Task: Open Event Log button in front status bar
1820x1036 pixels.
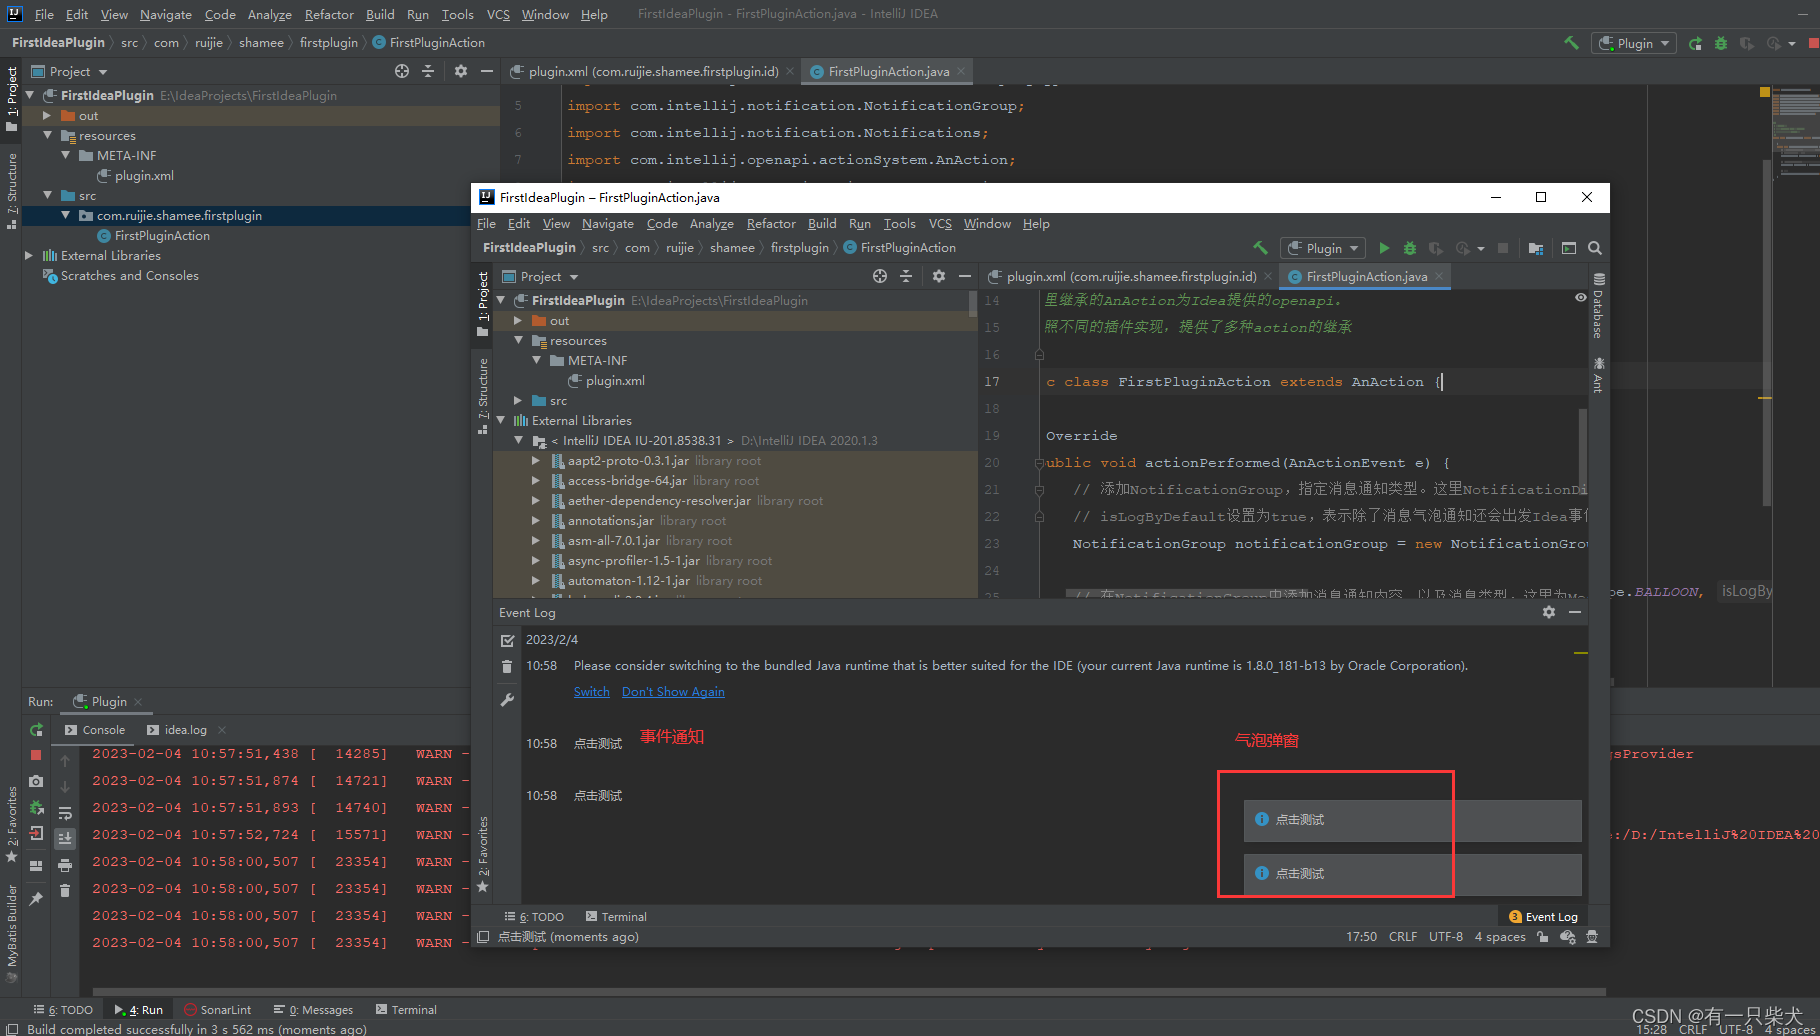Action: (1543, 917)
